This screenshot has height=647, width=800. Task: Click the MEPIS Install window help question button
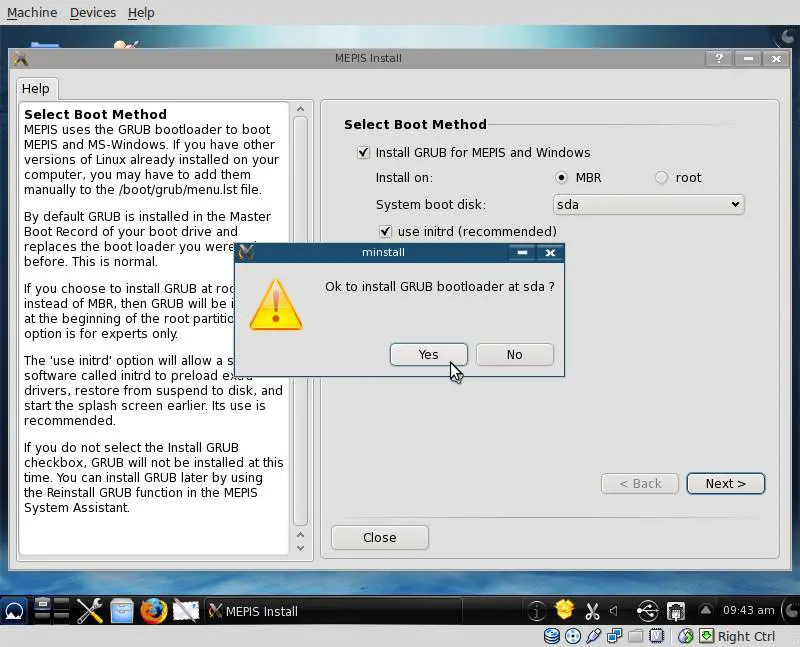pos(719,59)
